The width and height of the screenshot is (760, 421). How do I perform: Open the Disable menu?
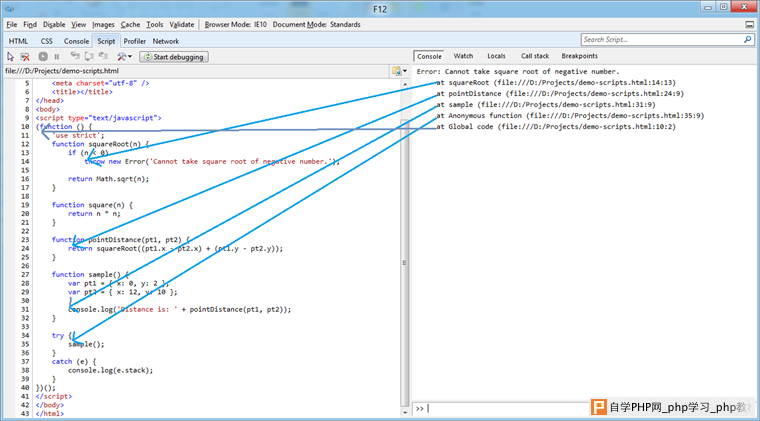click(x=54, y=24)
